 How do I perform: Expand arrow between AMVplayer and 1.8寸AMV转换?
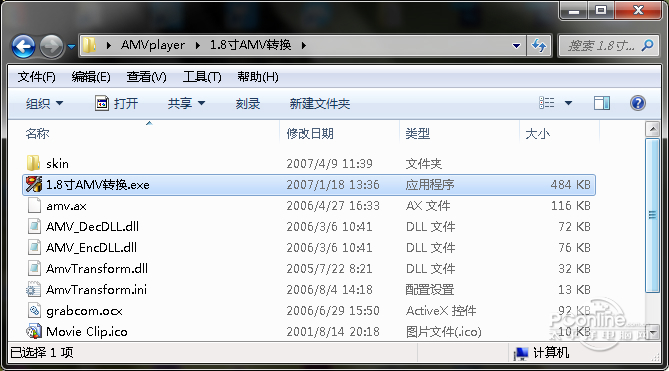198,45
